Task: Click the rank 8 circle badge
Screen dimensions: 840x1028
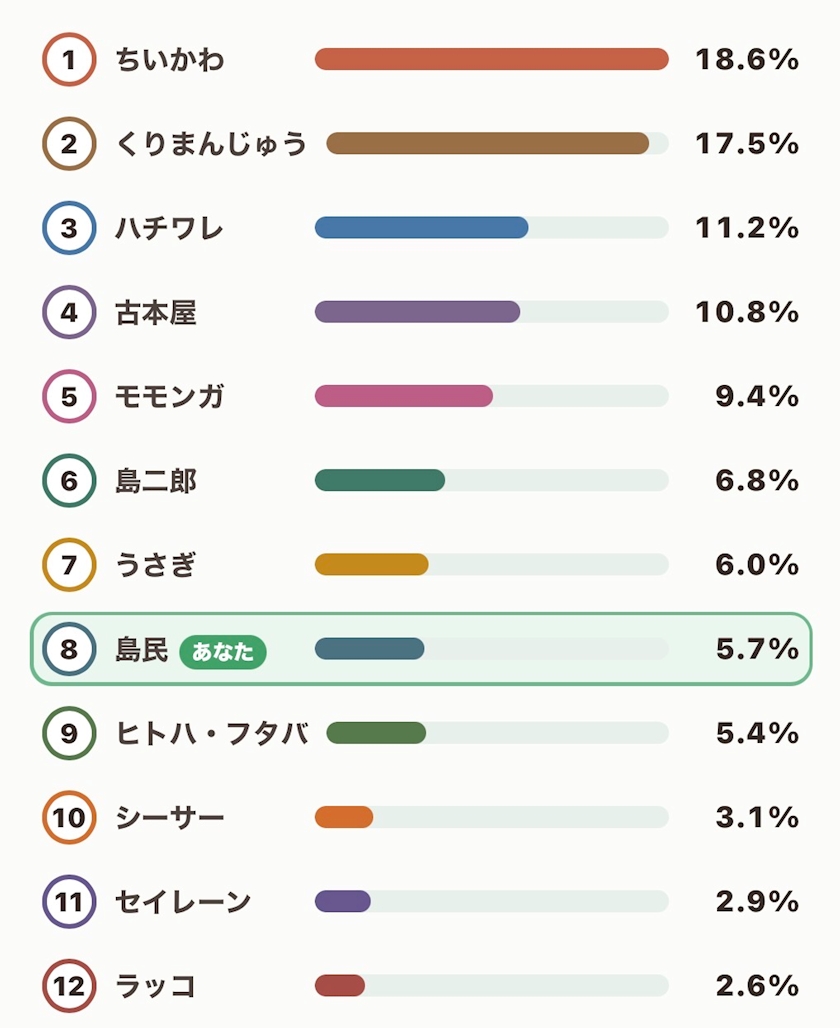Action: (70, 649)
